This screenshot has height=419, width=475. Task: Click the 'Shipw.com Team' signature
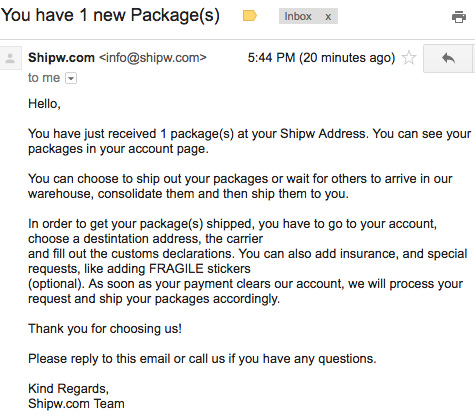pos(76,404)
